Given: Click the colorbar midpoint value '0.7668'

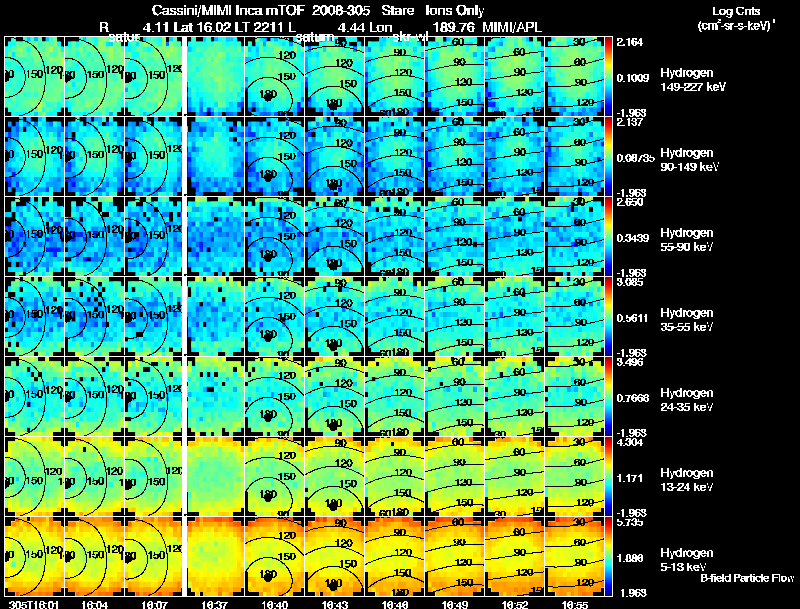Looking at the screenshot, I should [633, 398].
